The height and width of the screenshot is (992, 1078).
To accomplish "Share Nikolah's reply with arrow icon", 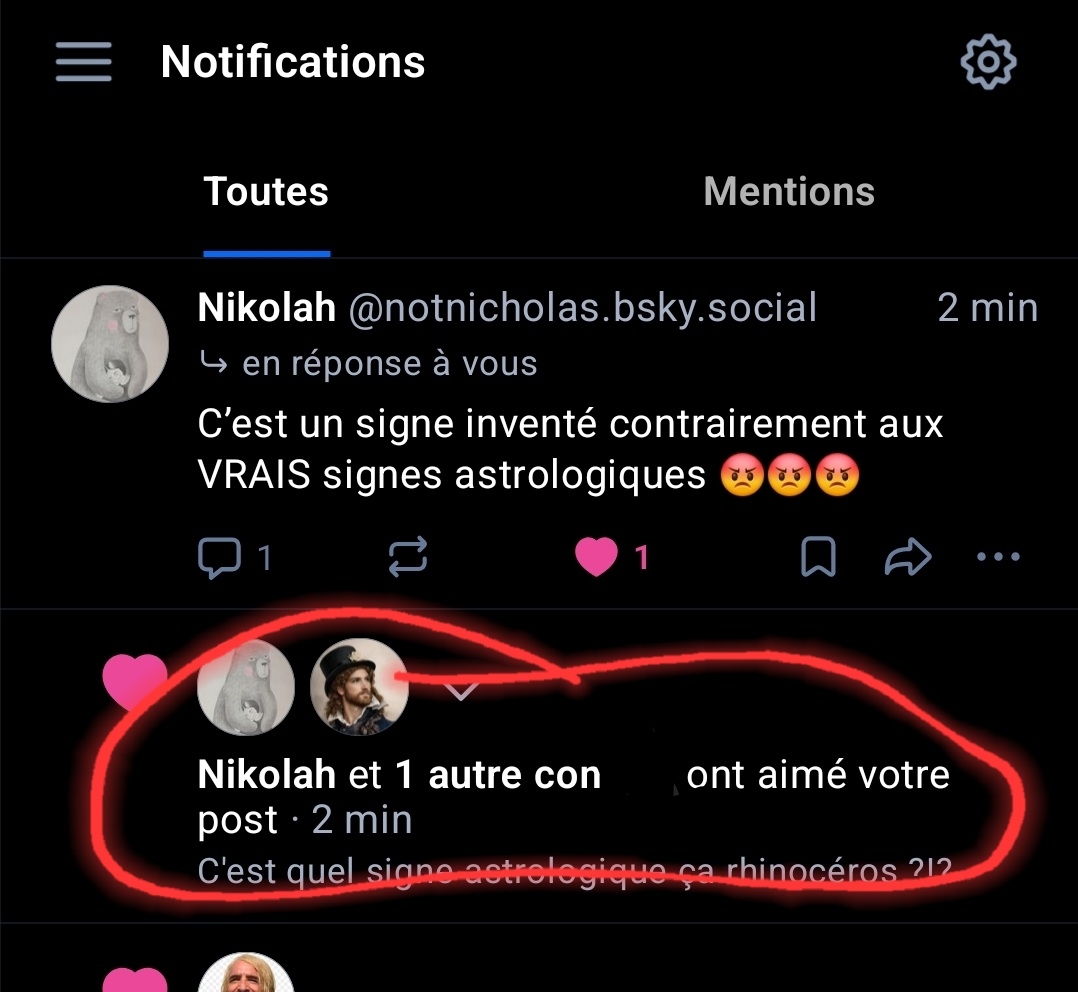I will 908,558.
